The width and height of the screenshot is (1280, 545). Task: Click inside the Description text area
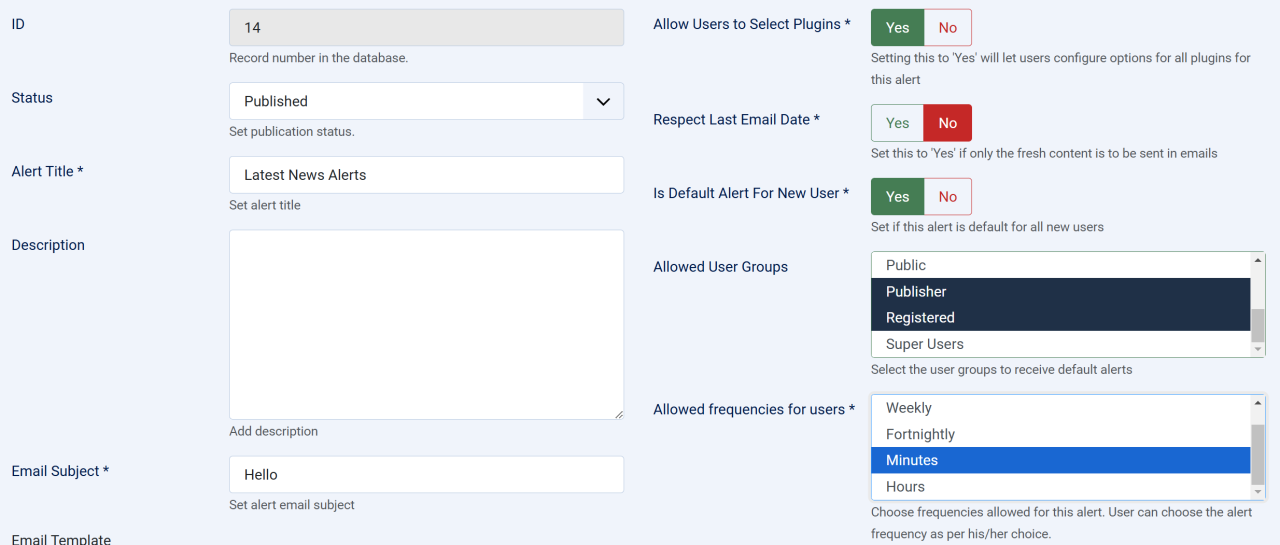click(426, 324)
